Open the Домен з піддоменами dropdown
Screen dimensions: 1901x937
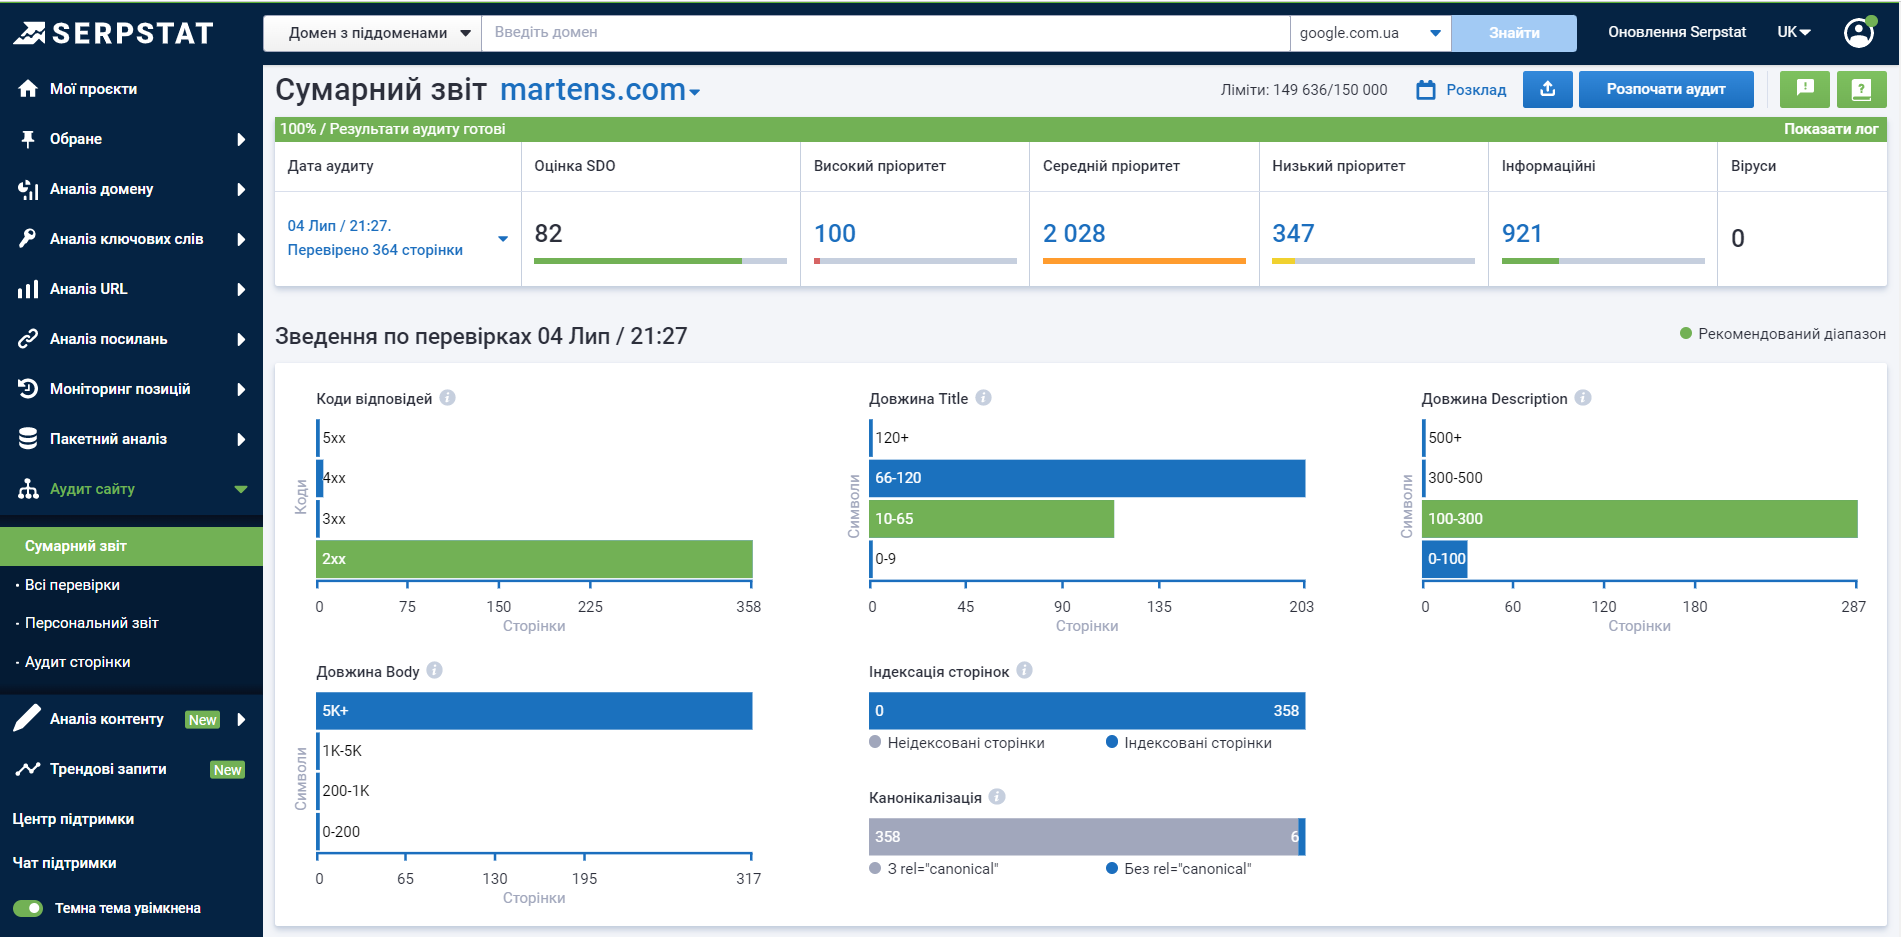pos(372,33)
